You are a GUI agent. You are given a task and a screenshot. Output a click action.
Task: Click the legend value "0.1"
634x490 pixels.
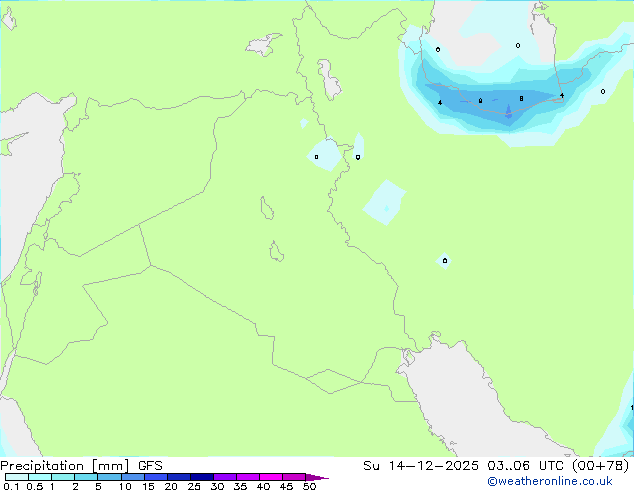click(x=11, y=486)
